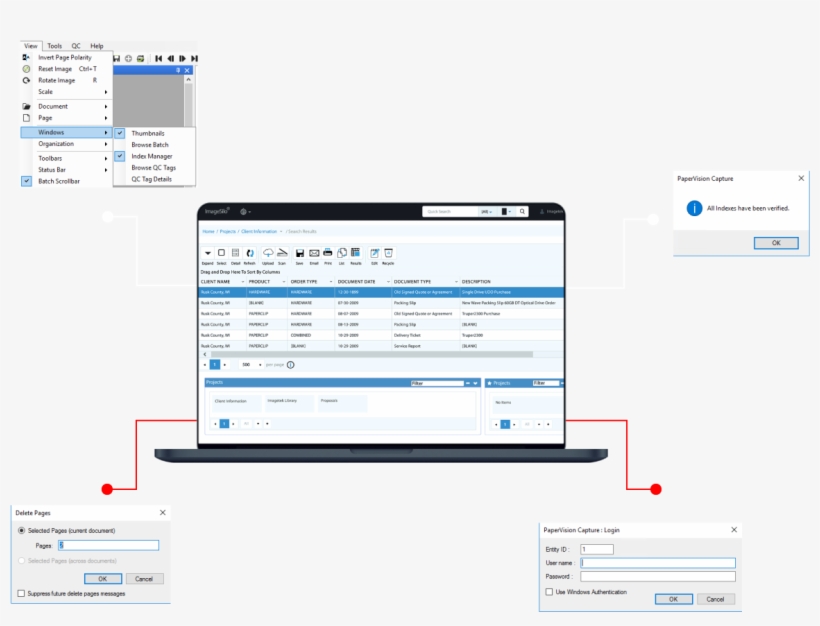The width and height of the screenshot is (820, 626).
Task: Open the Help menu
Action: point(97,46)
